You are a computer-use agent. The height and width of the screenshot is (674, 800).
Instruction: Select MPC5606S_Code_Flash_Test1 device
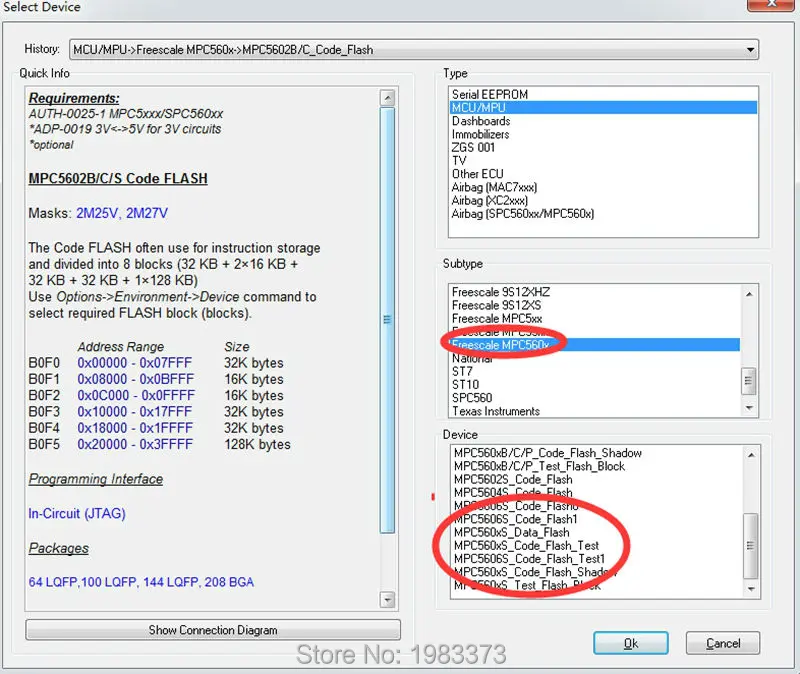point(529,559)
